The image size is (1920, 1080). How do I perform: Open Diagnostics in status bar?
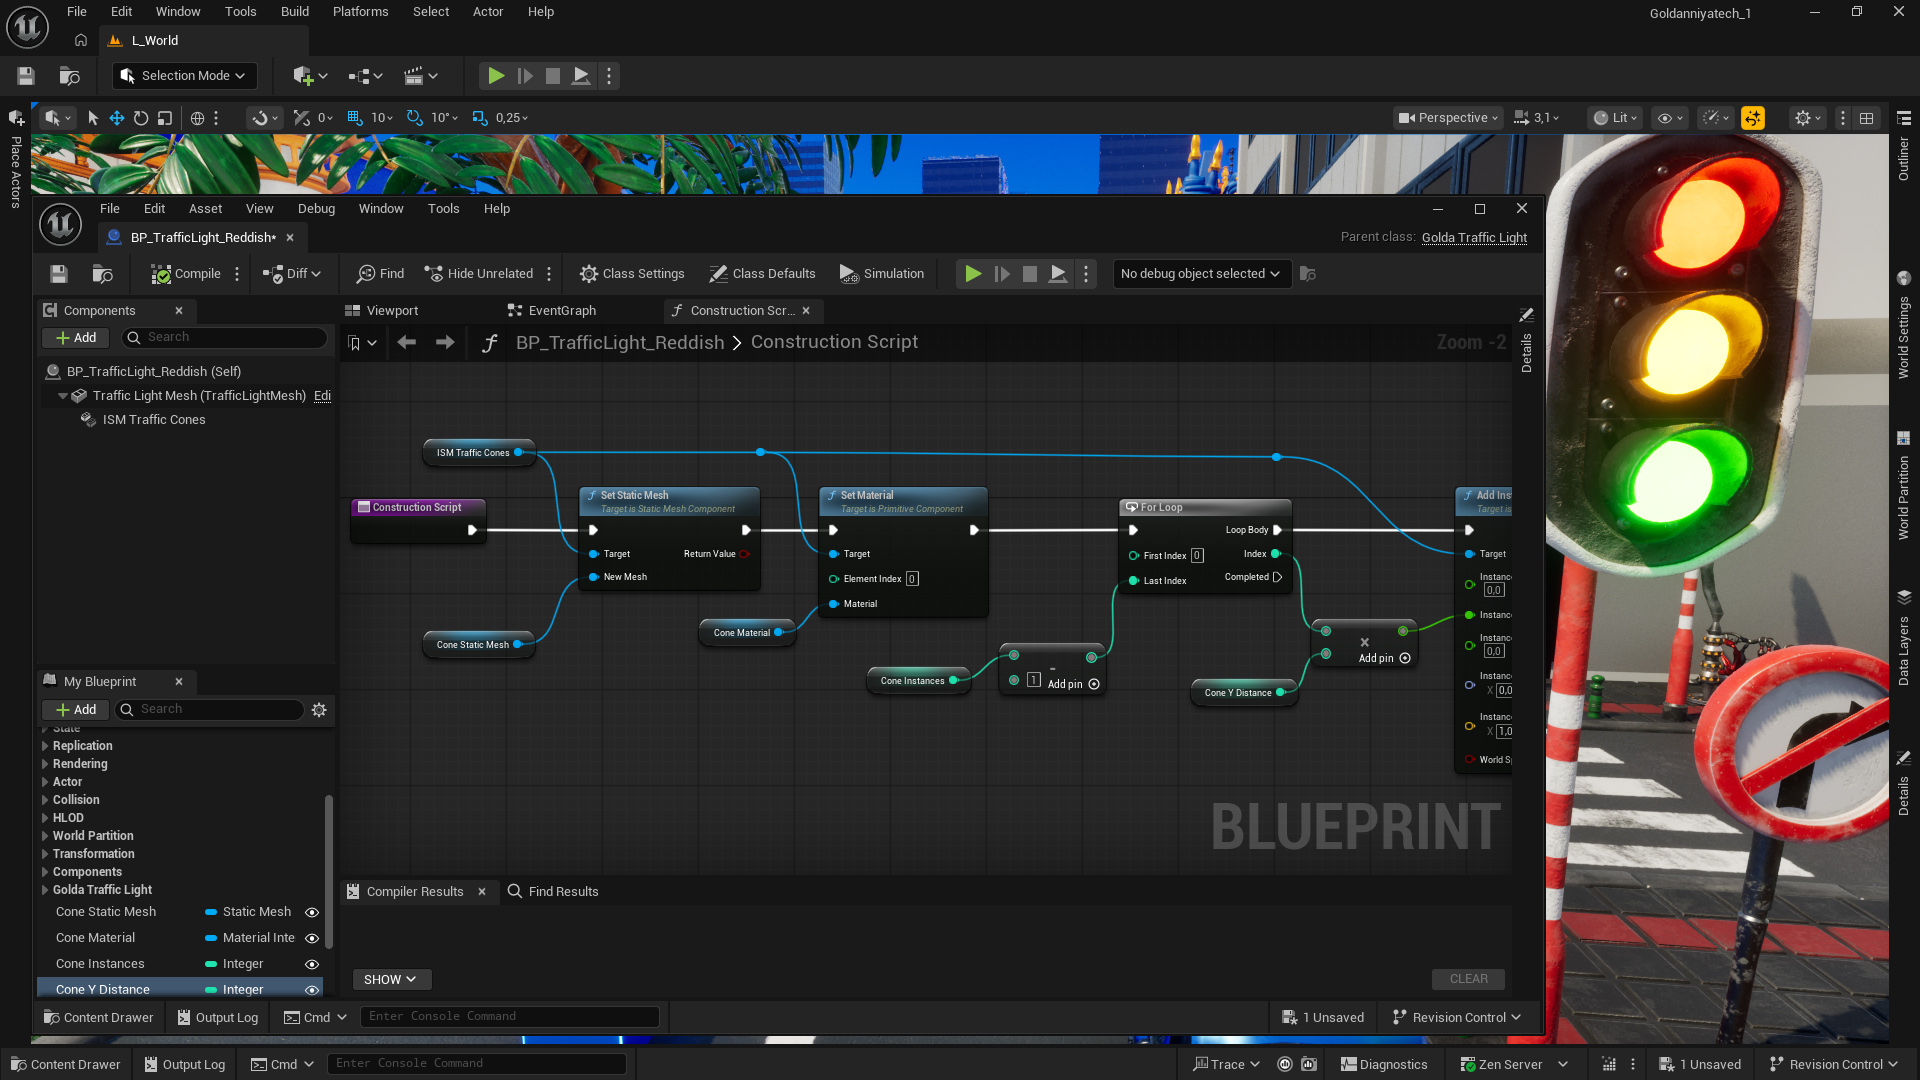pyautogui.click(x=1384, y=1065)
